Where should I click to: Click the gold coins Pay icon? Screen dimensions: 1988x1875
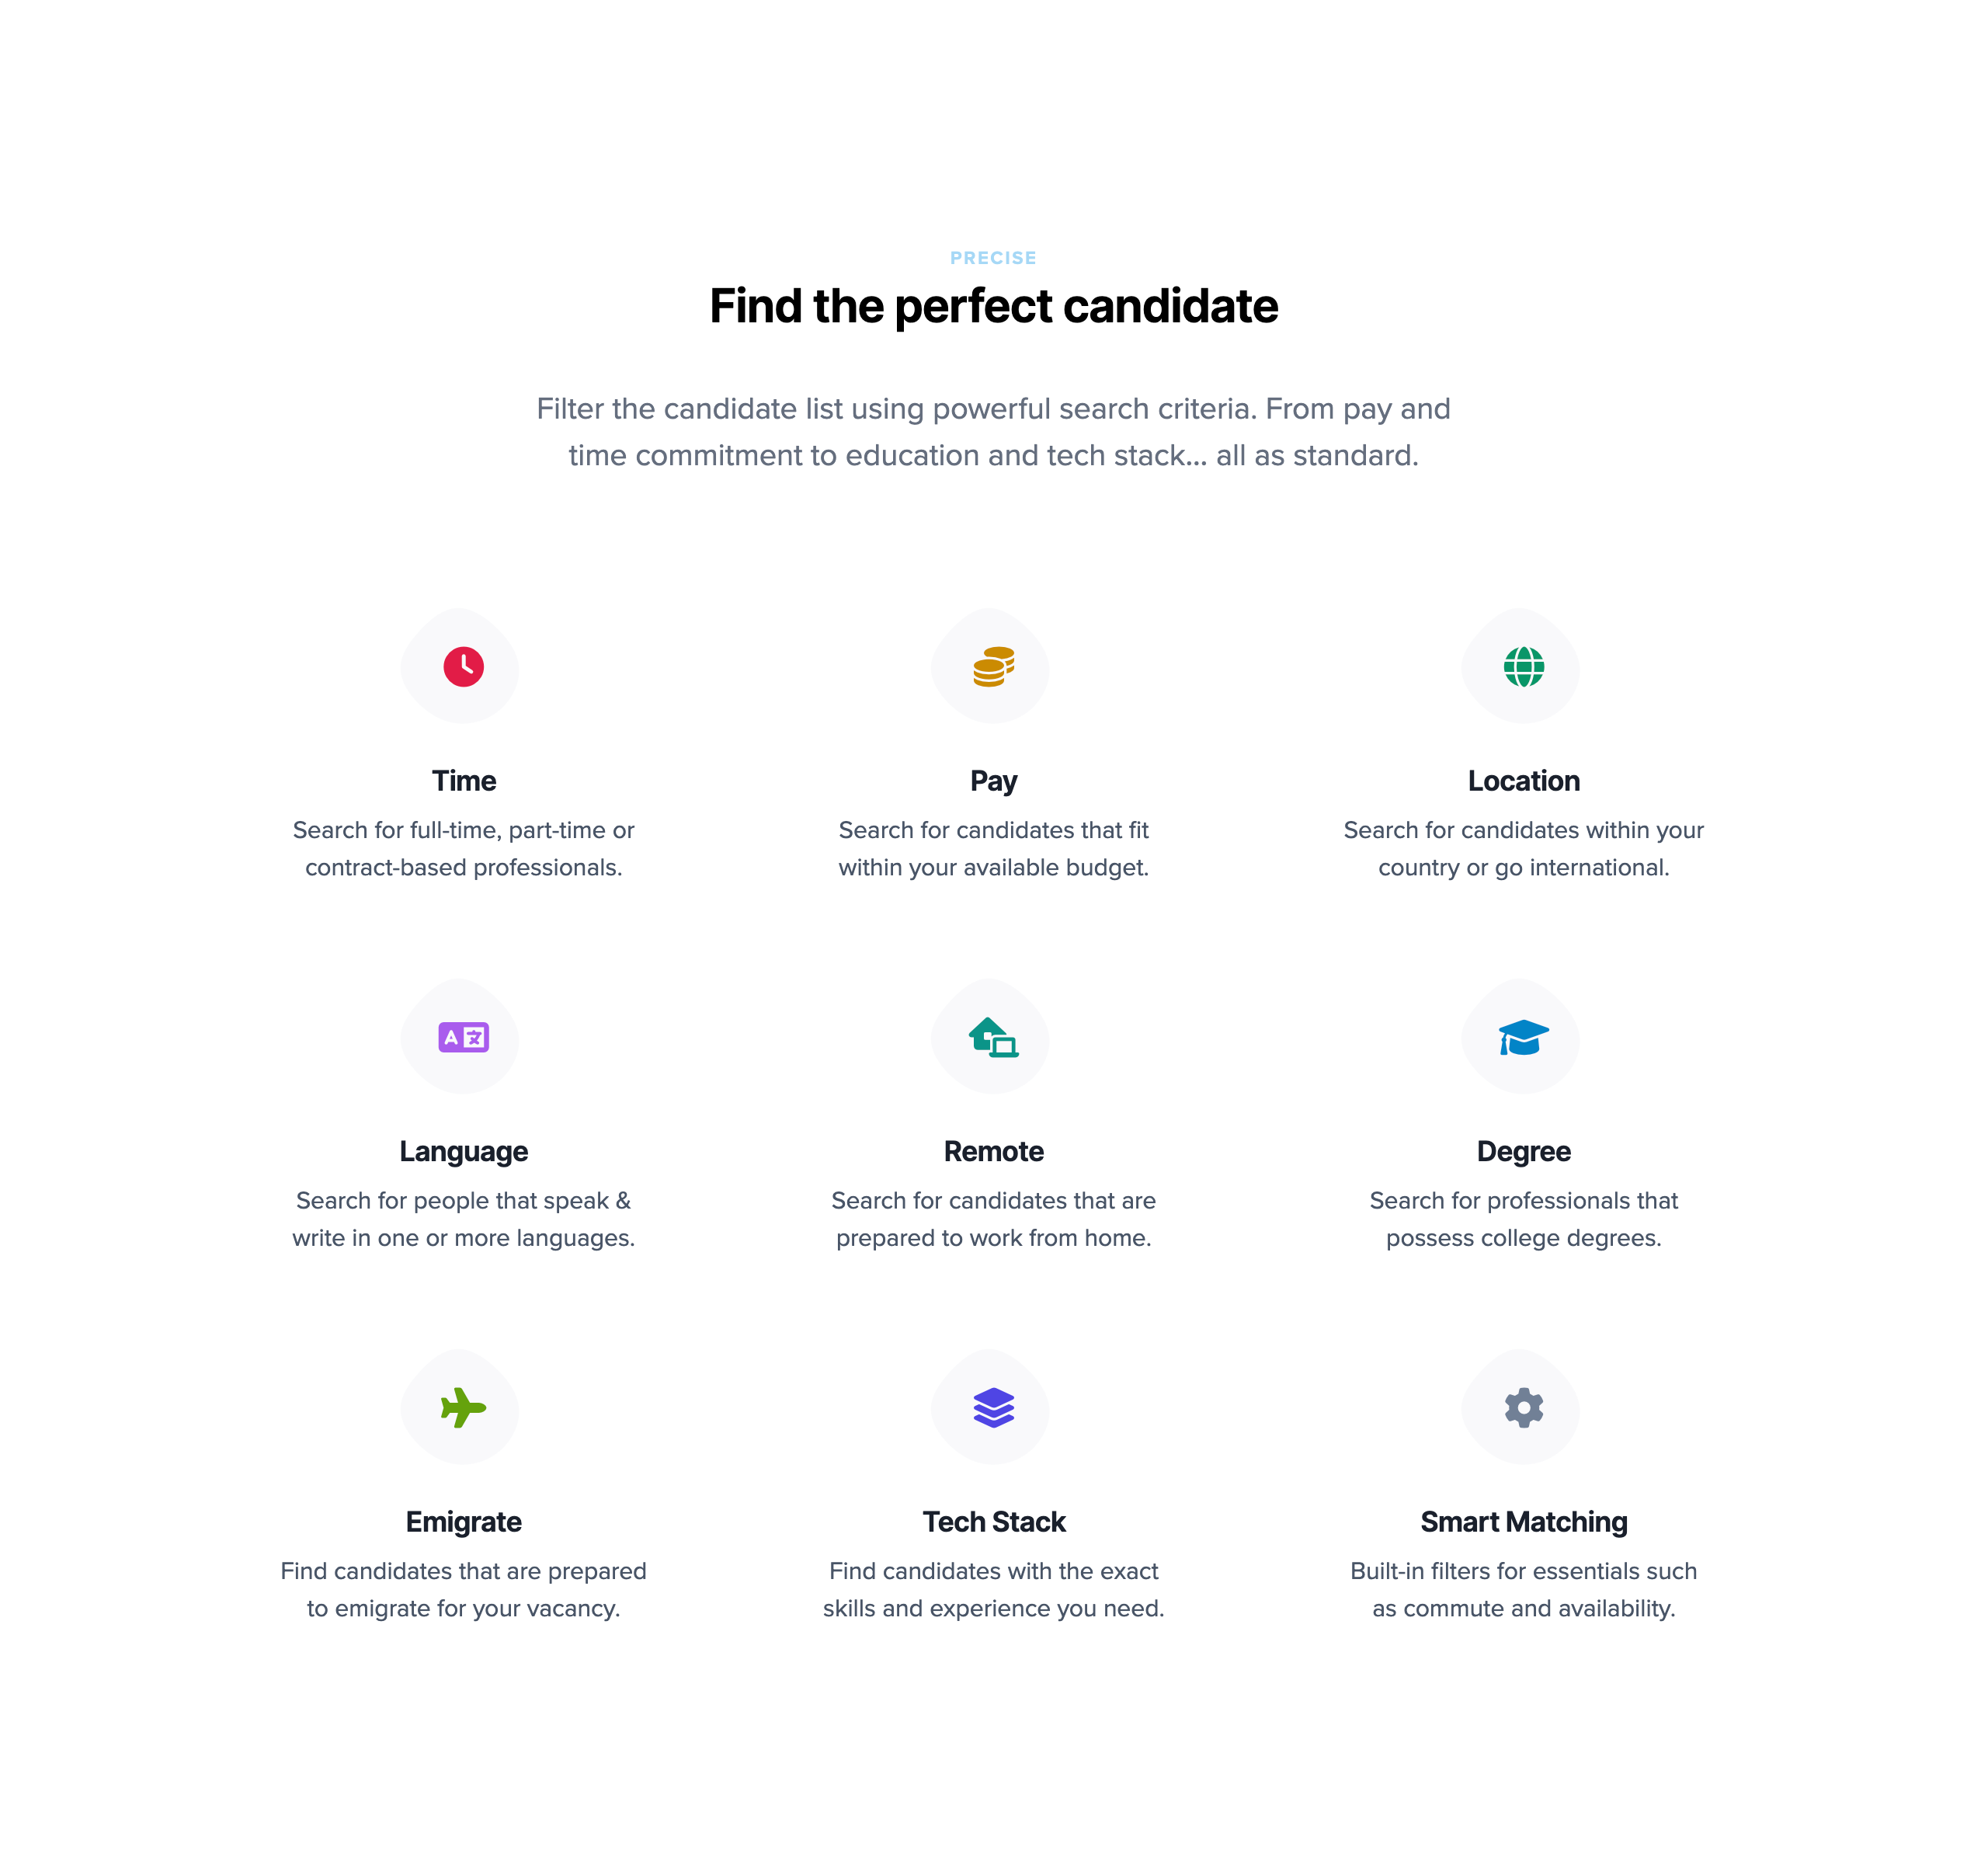pos(994,667)
